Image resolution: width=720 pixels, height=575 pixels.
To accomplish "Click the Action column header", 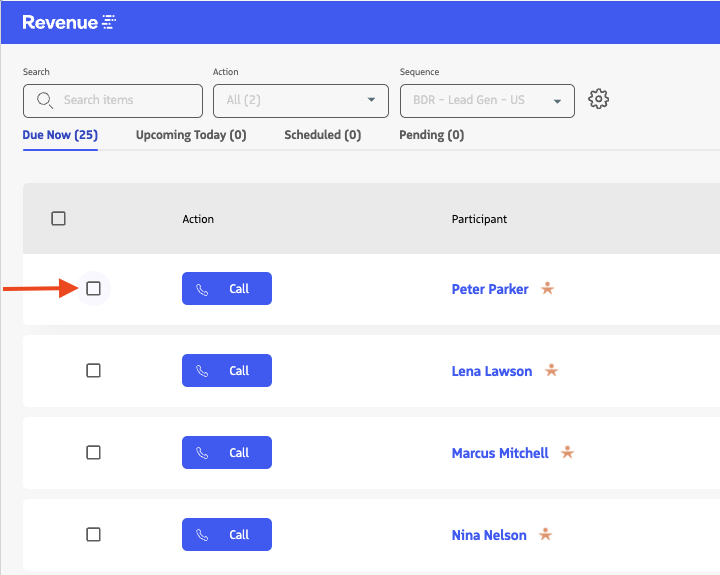I will (198, 219).
